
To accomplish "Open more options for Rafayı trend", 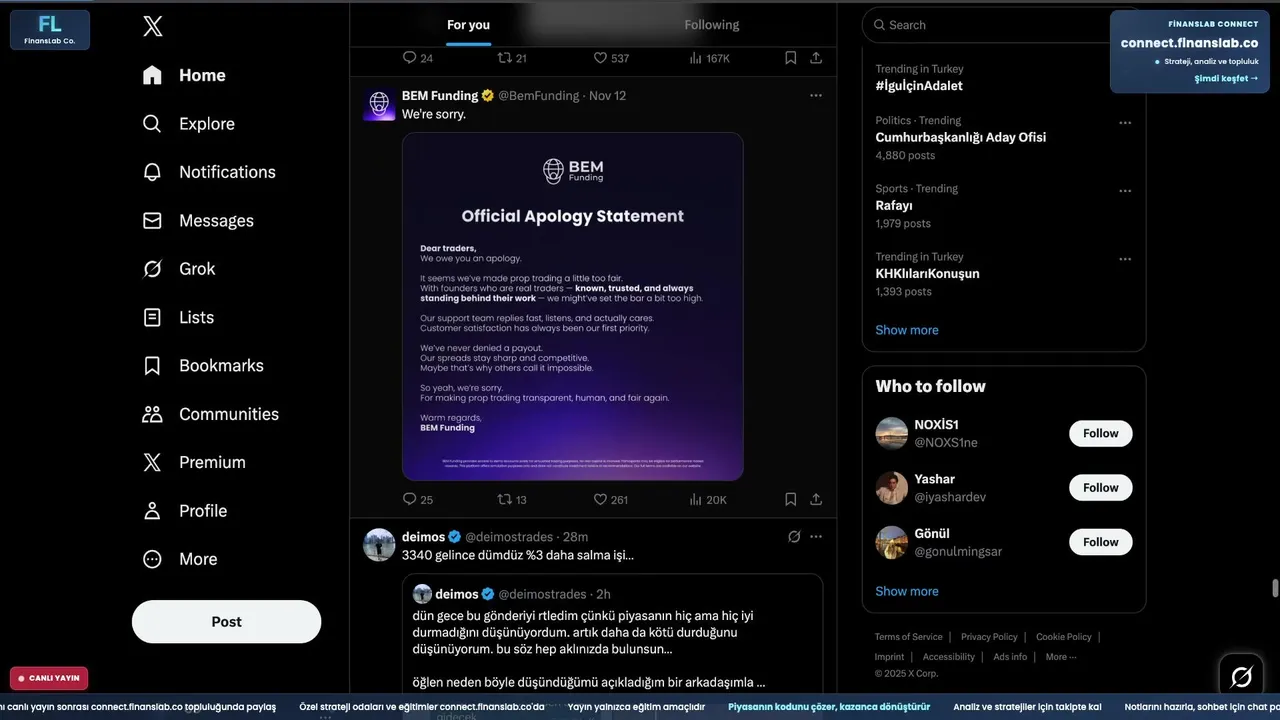I will (x=1125, y=191).
